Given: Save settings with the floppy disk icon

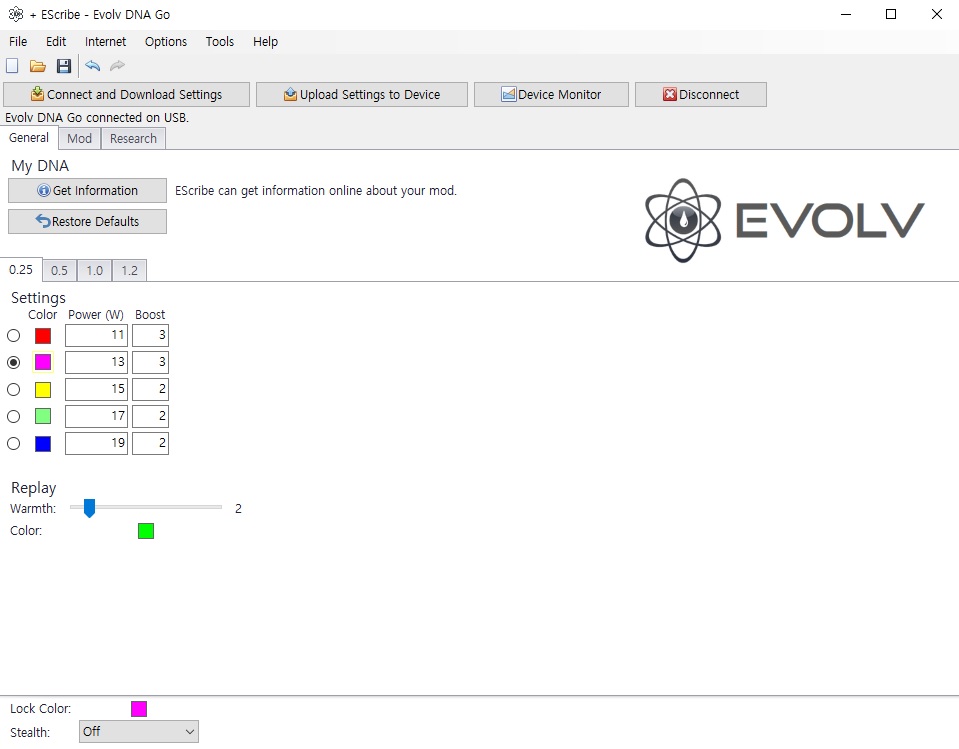Looking at the screenshot, I should (x=64, y=66).
